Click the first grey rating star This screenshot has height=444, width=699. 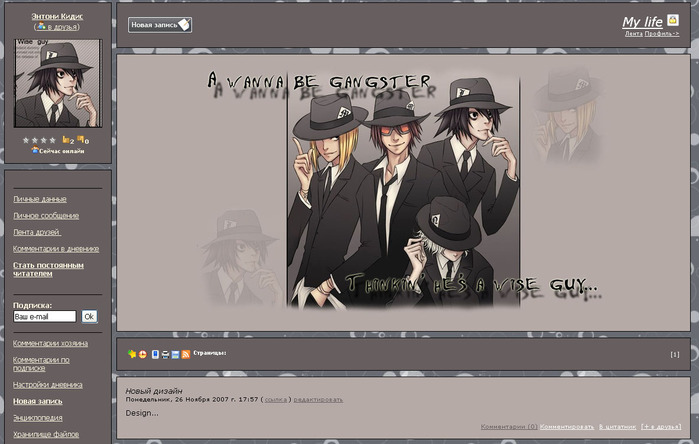26,140
